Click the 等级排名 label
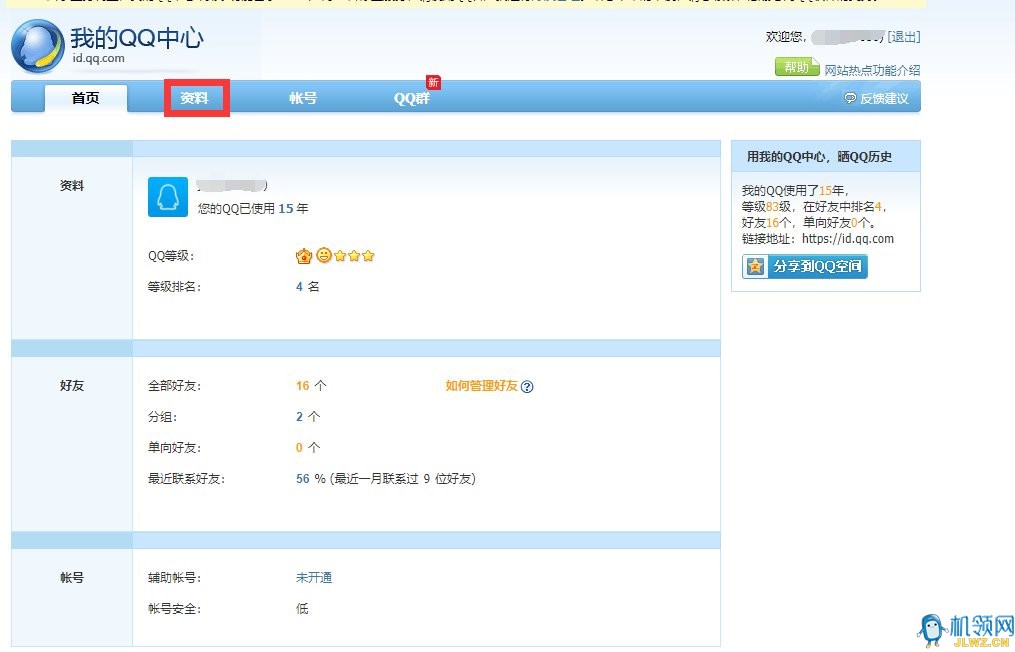The height and width of the screenshot is (652, 1015). tap(175, 287)
